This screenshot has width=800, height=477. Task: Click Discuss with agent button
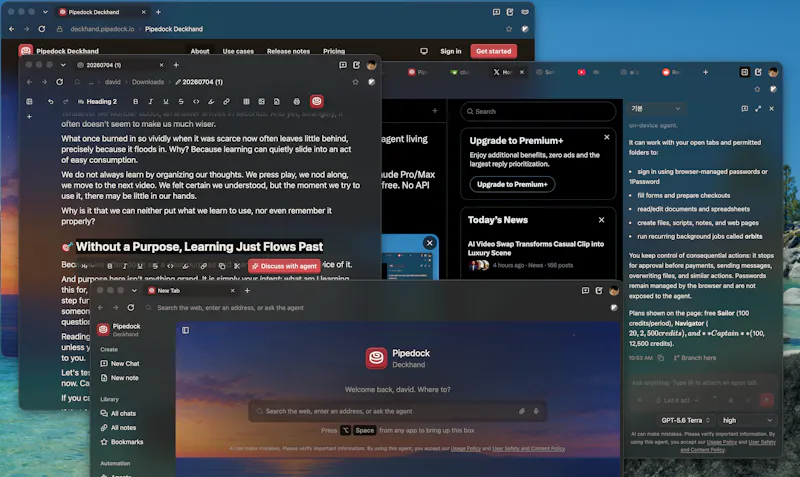click(x=285, y=266)
